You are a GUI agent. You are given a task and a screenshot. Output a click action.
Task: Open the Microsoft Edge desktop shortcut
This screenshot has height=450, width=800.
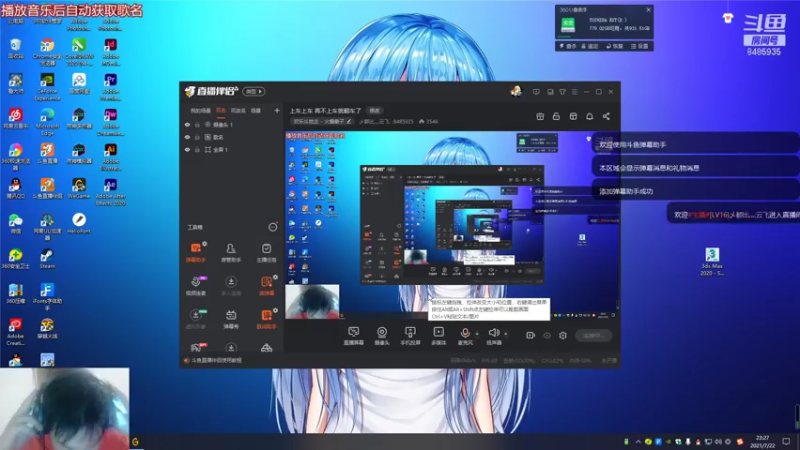point(47,121)
